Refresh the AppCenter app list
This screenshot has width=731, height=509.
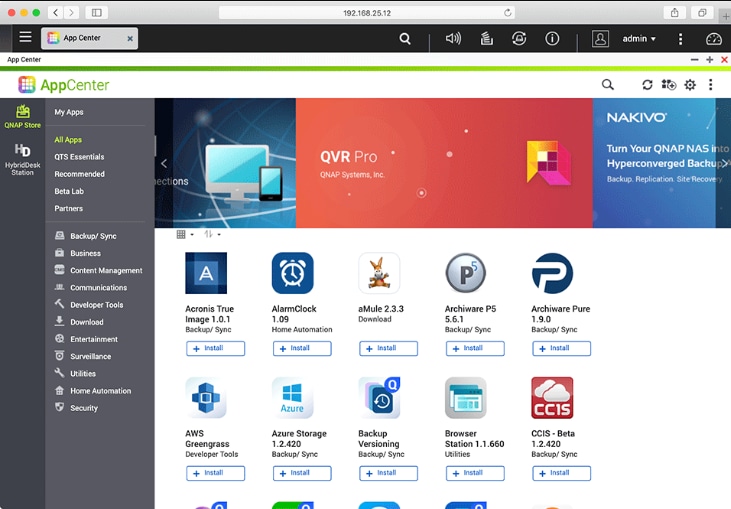[x=647, y=84]
